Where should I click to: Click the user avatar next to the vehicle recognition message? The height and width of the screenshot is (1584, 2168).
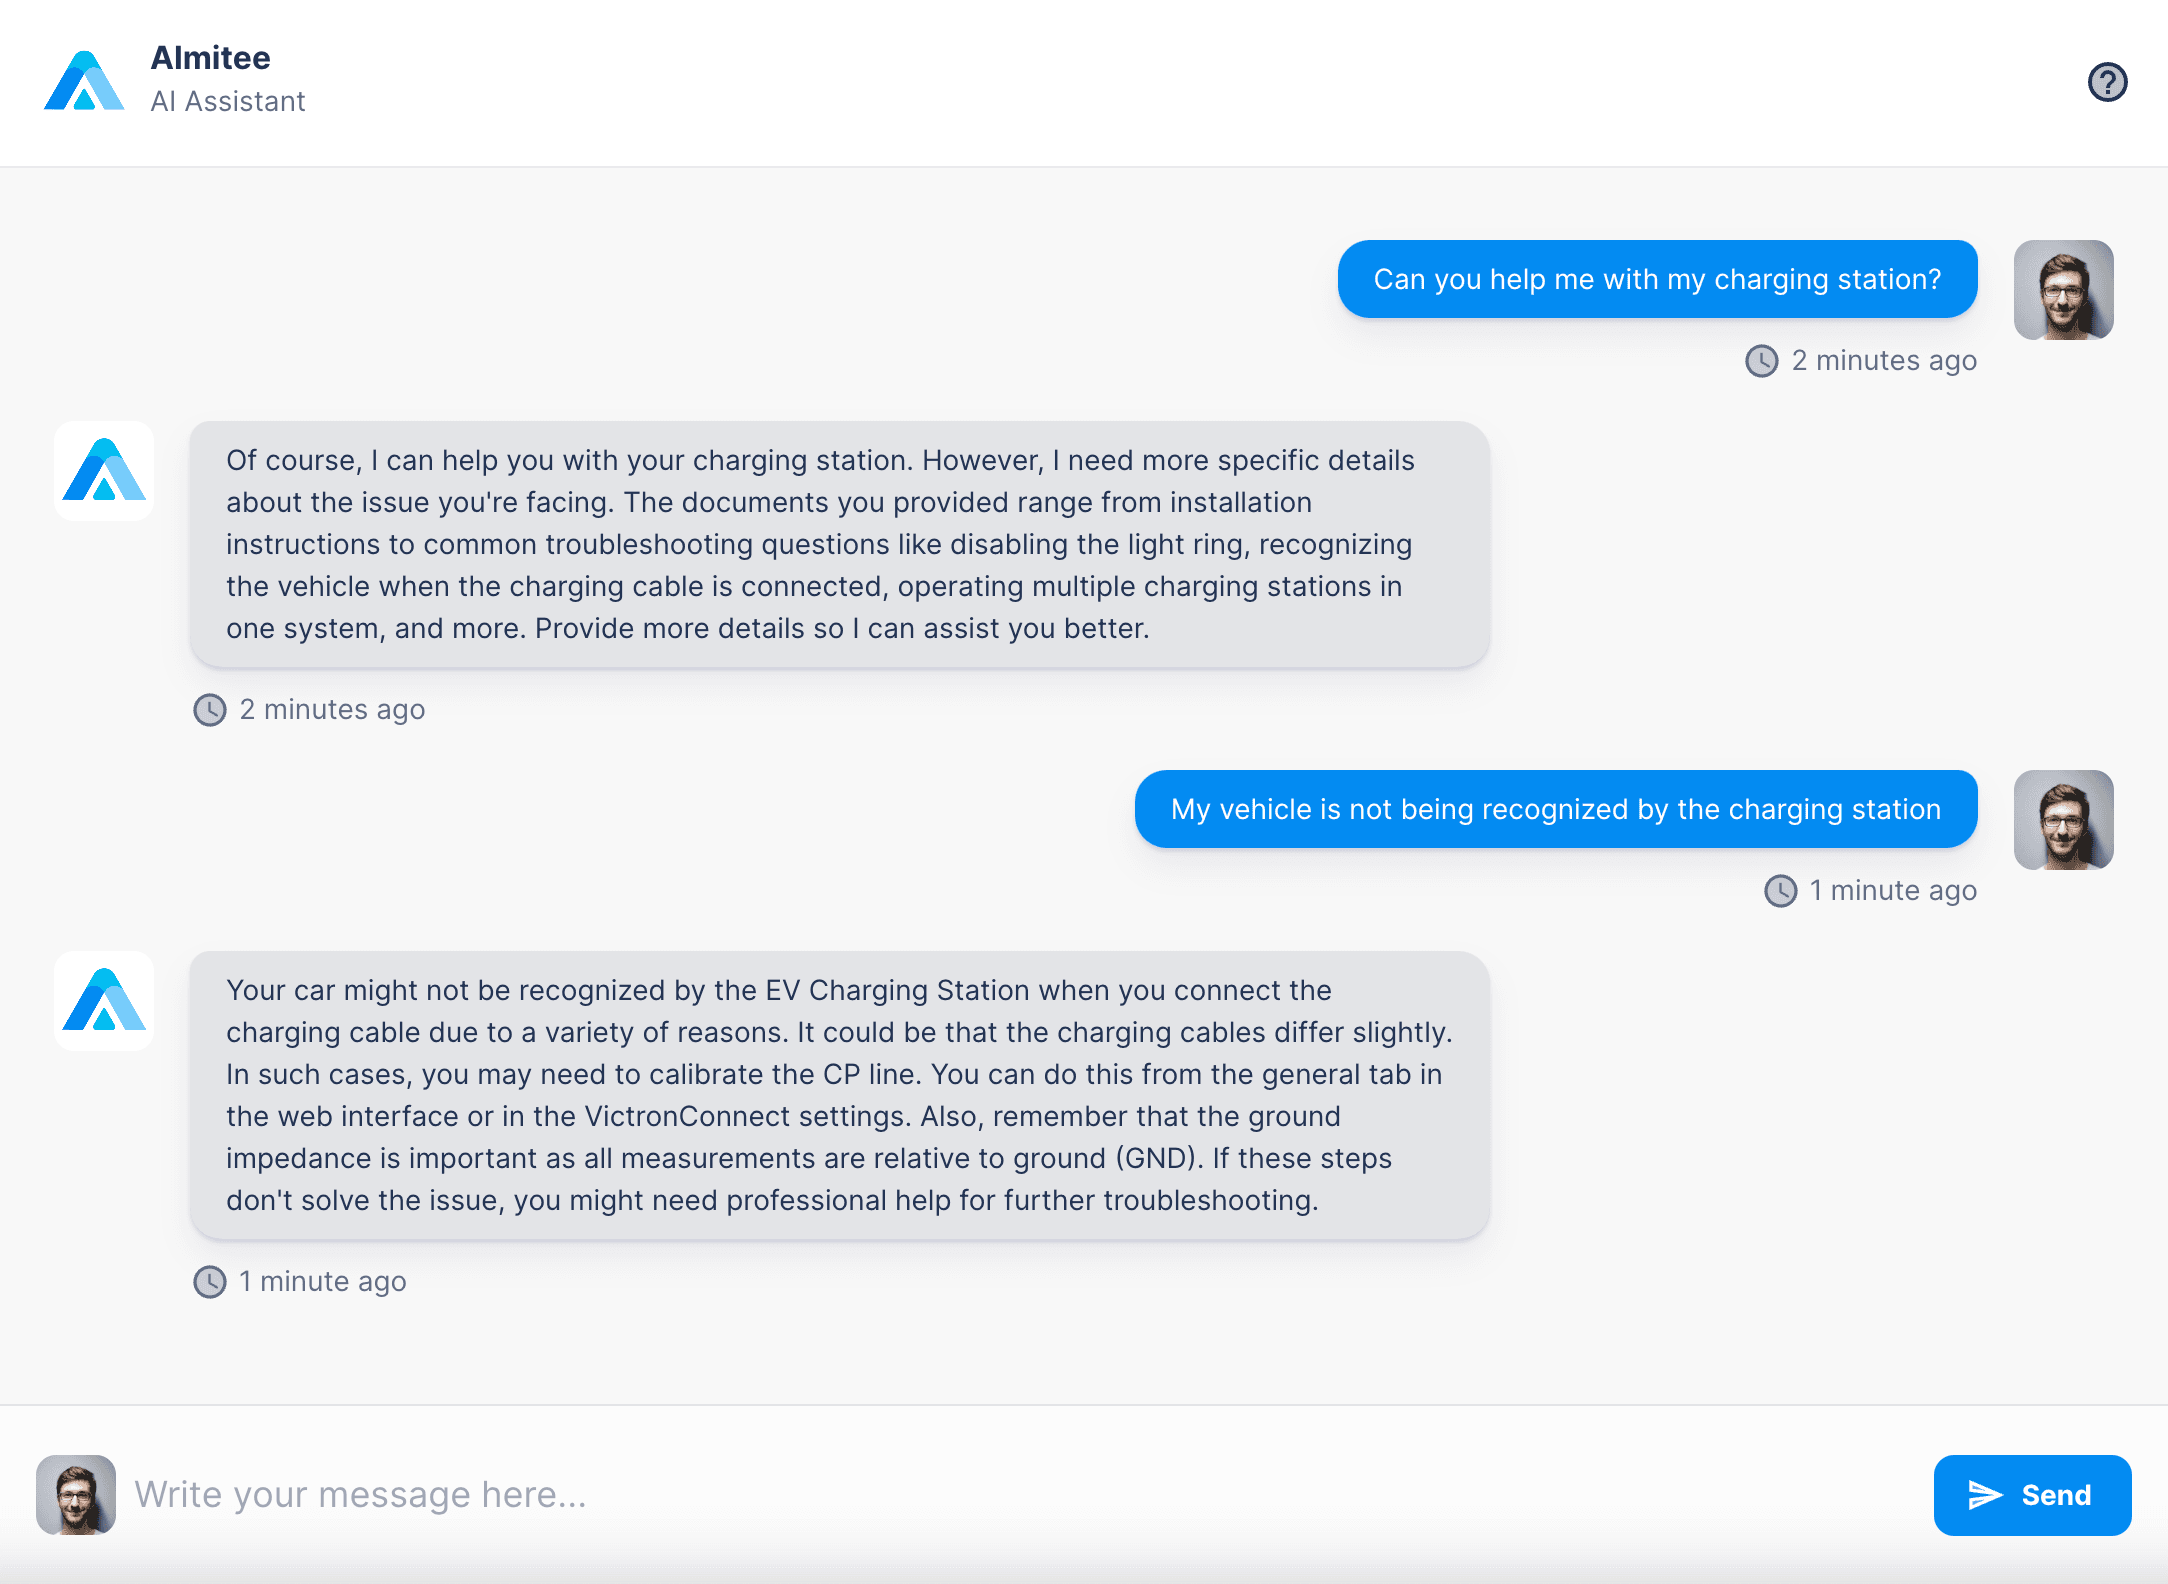click(x=2063, y=819)
